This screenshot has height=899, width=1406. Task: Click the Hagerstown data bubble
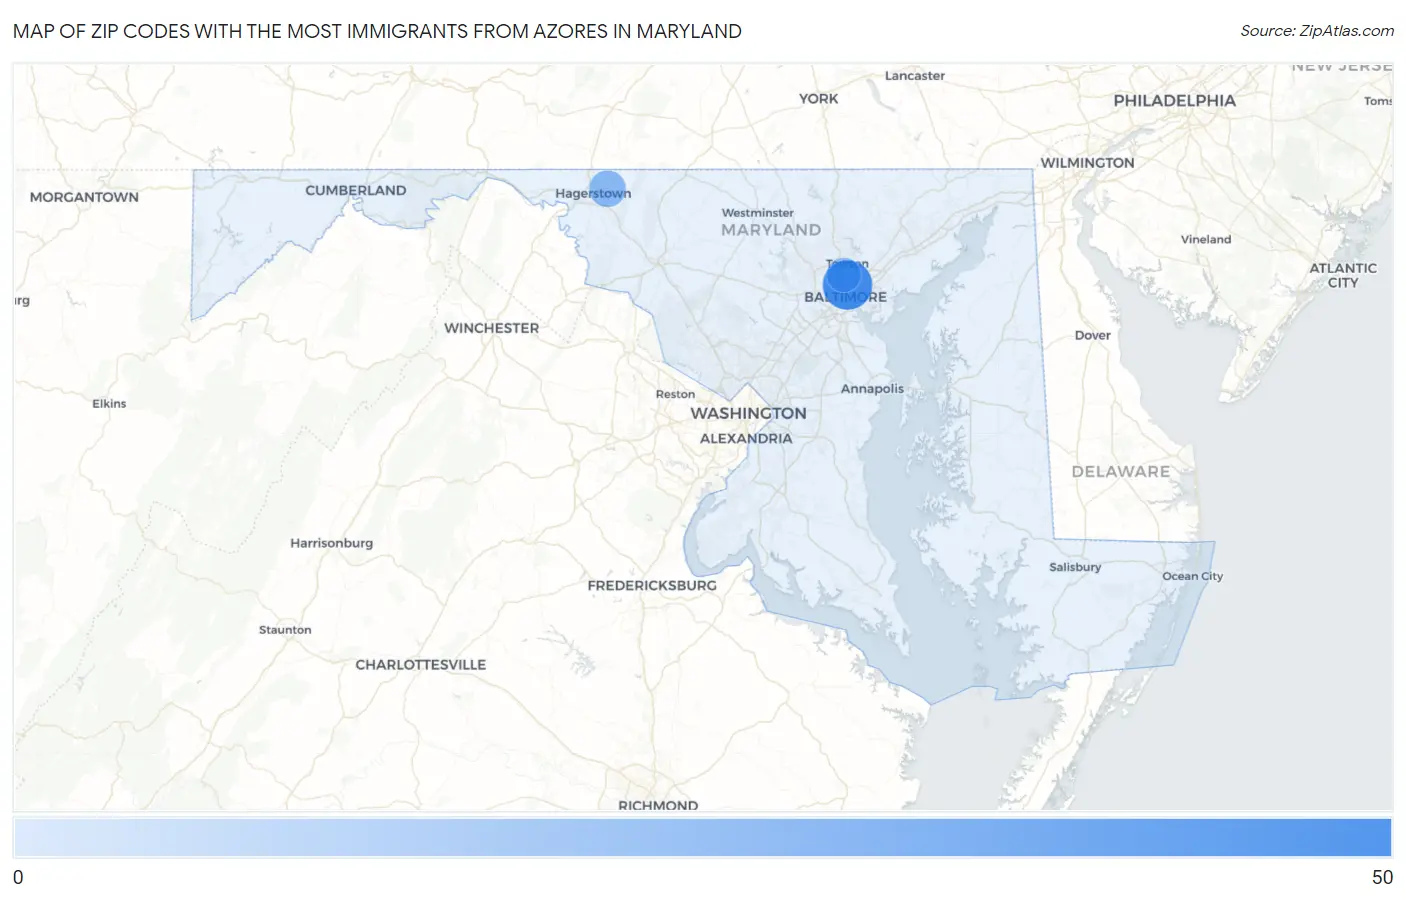click(x=607, y=188)
